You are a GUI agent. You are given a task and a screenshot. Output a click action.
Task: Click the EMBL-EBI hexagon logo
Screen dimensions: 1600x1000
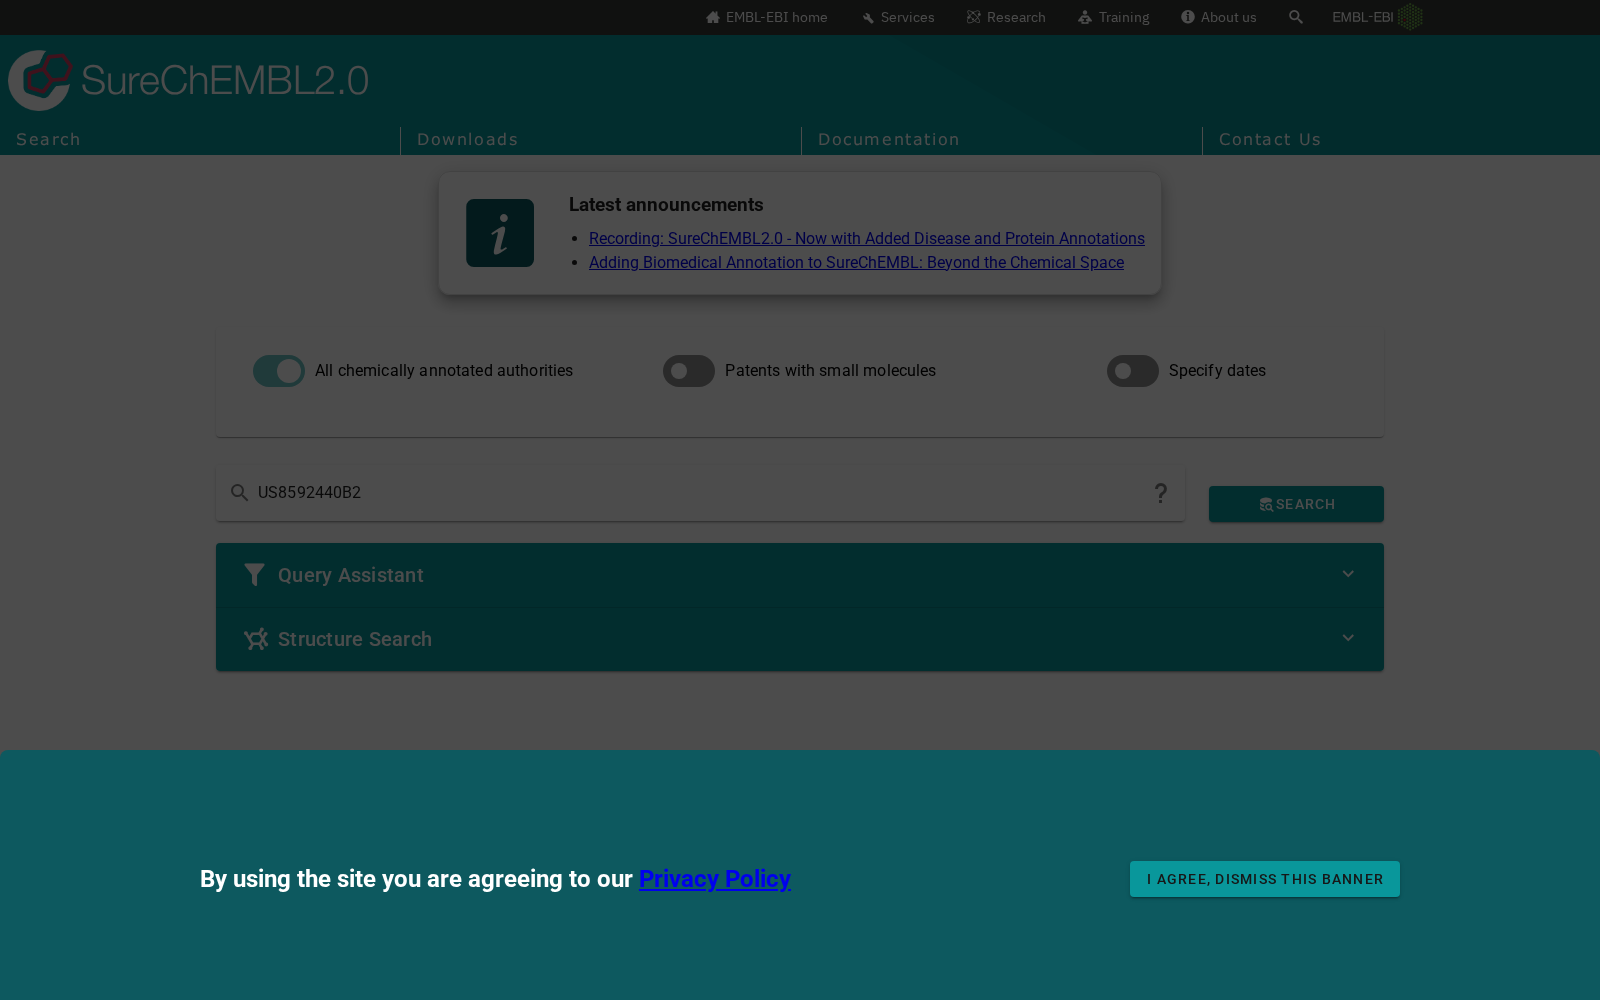pyautogui.click(x=1410, y=17)
